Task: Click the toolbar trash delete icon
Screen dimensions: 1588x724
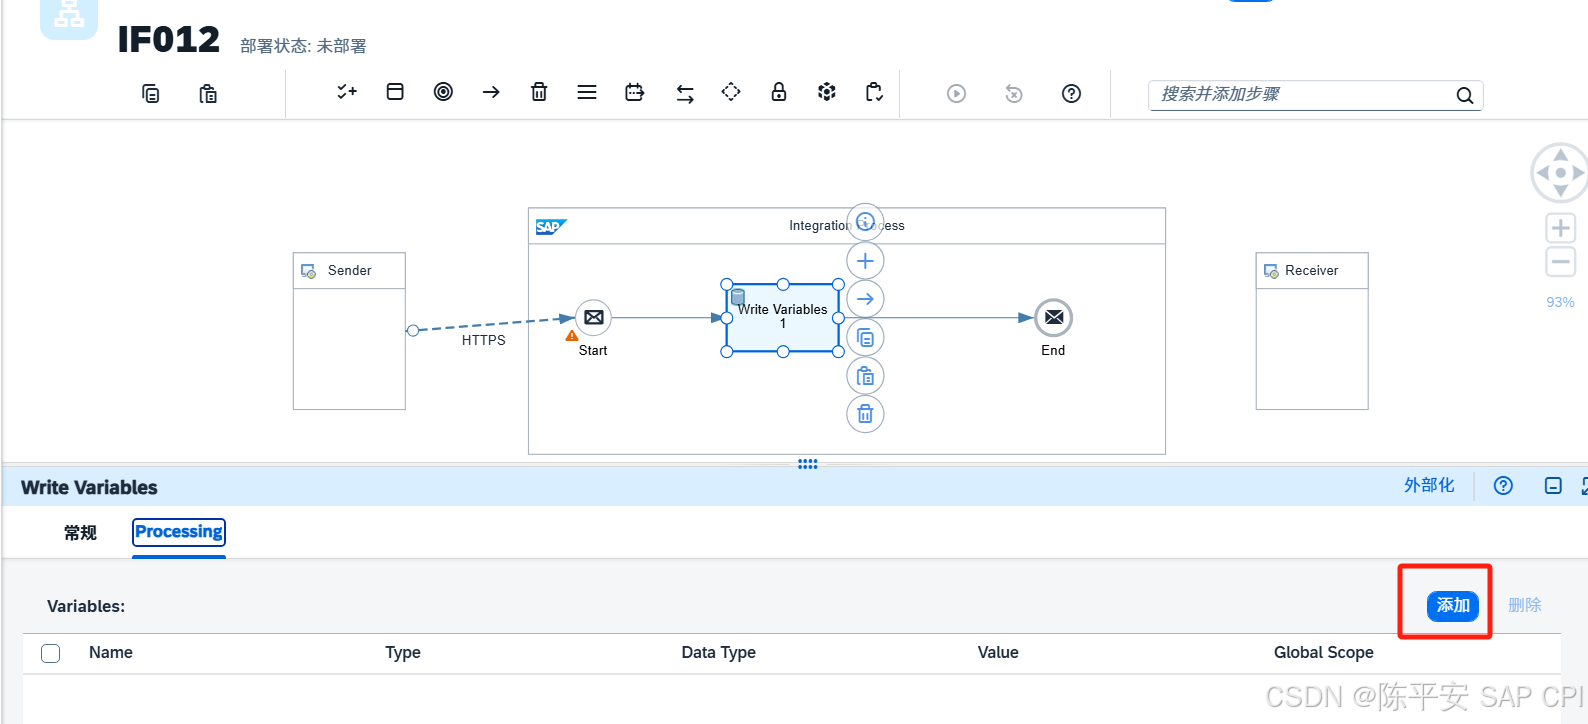Action: click(x=539, y=92)
